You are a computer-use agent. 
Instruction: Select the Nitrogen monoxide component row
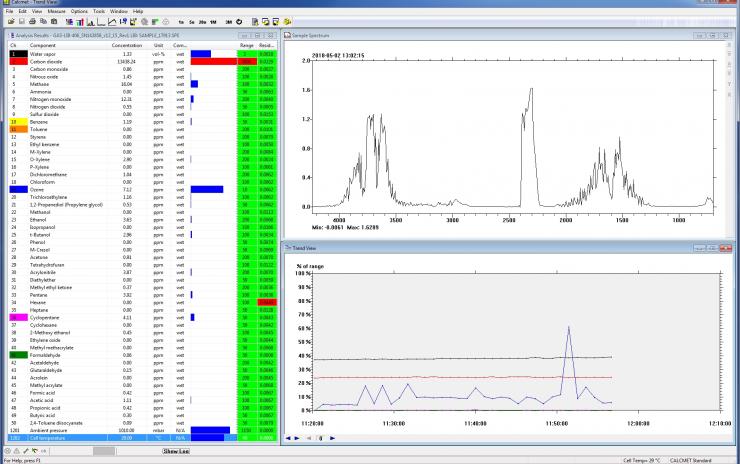tap(143, 100)
